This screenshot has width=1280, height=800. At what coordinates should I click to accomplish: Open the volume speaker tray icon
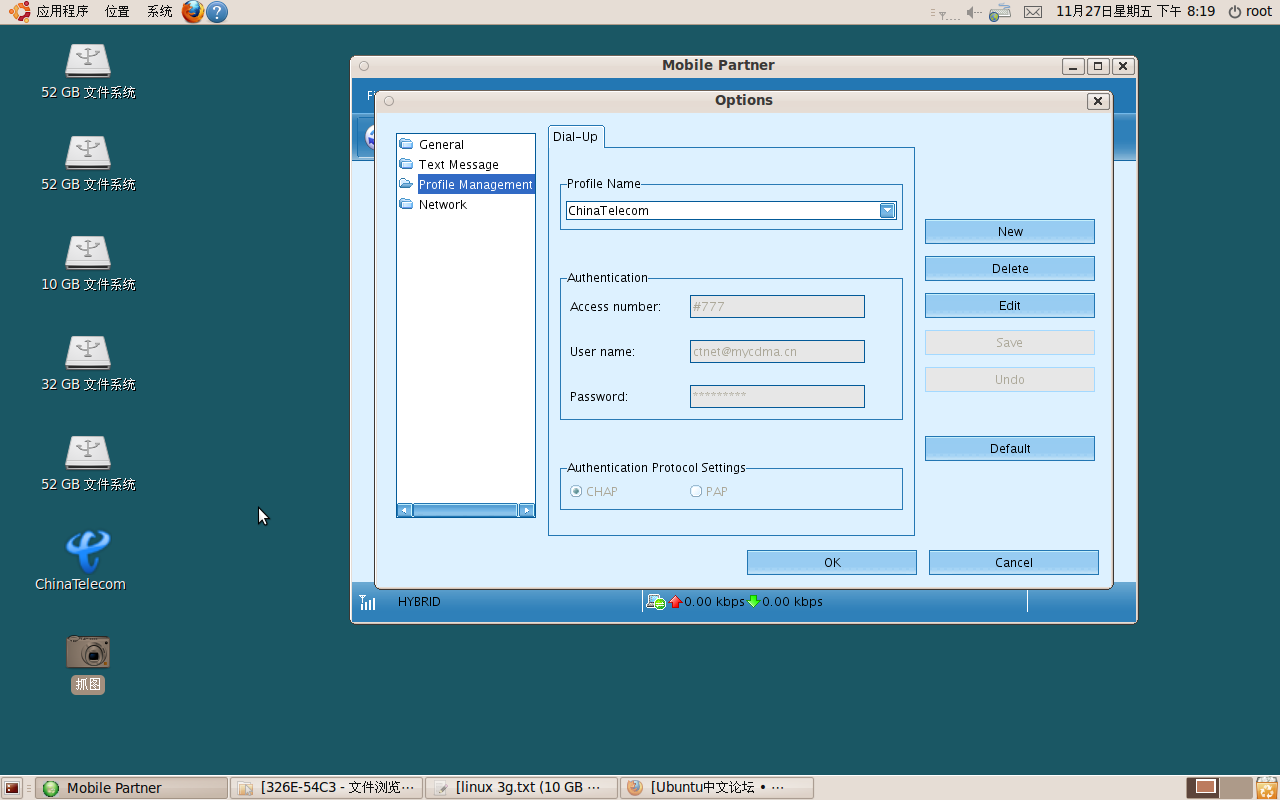click(x=975, y=12)
